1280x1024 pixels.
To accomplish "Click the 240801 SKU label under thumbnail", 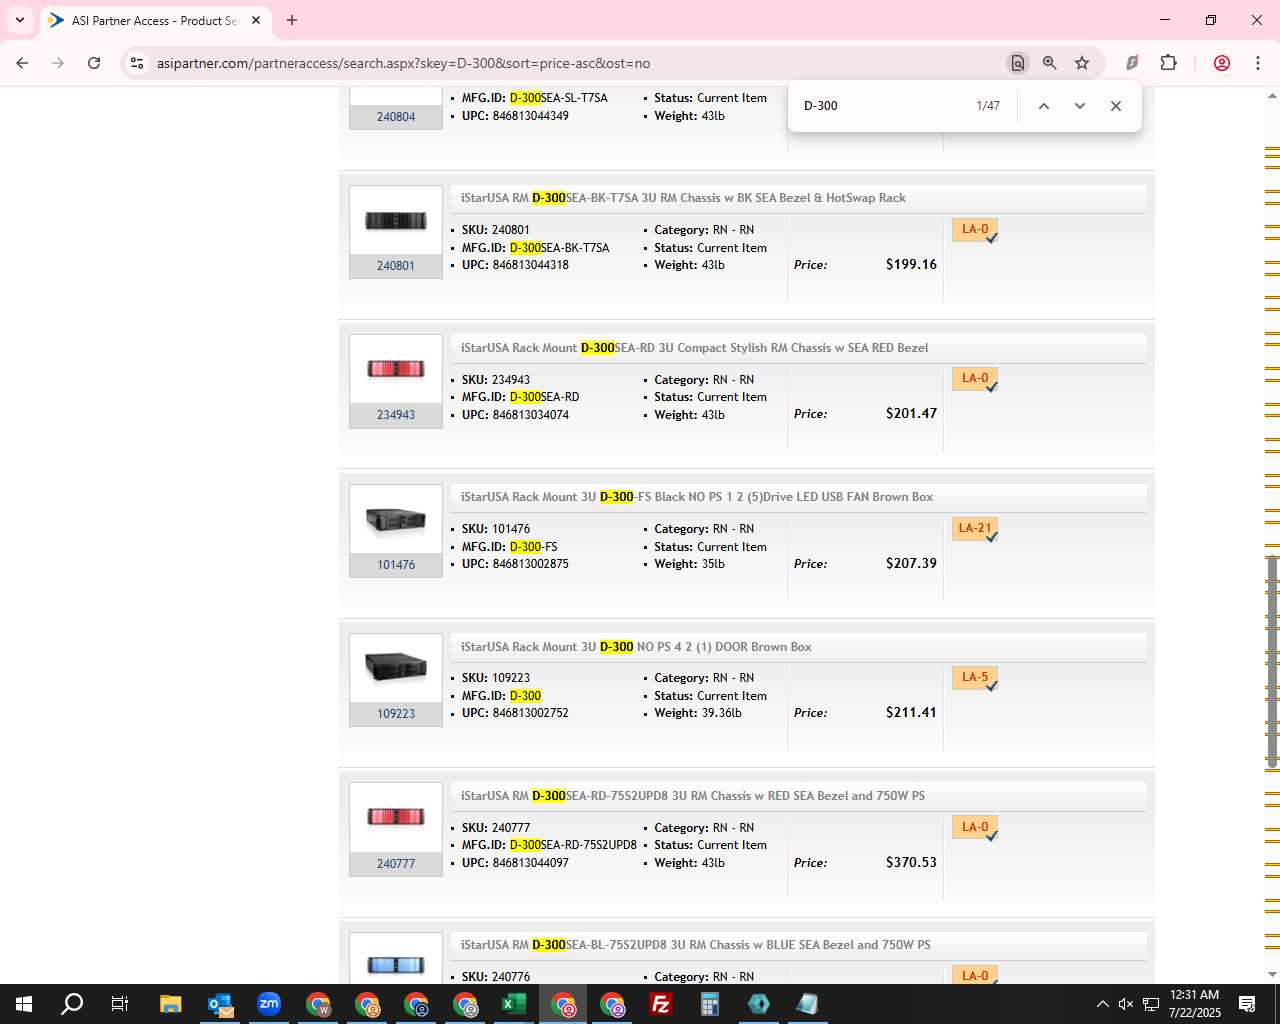I will [396, 266].
